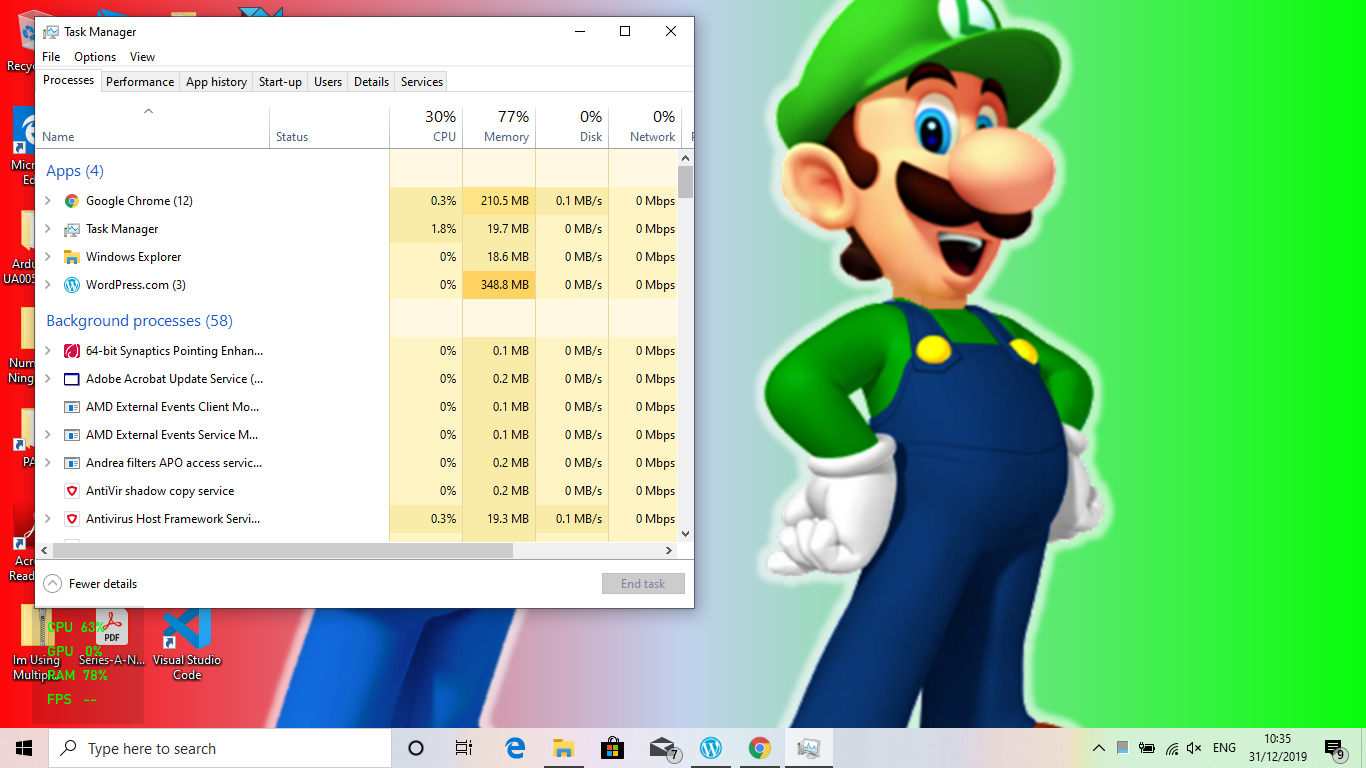The image size is (1366, 768).
Task: Switch to the App history tab
Action: (x=216, y=82)
